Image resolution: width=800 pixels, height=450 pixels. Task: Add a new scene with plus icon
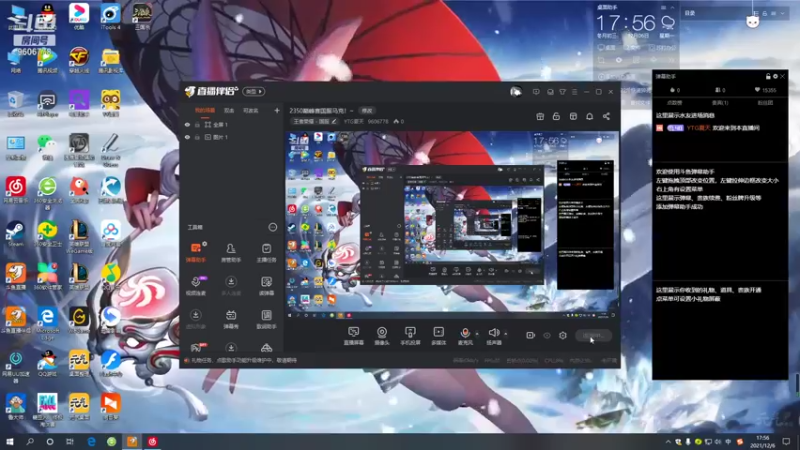[x=277, y=110]
